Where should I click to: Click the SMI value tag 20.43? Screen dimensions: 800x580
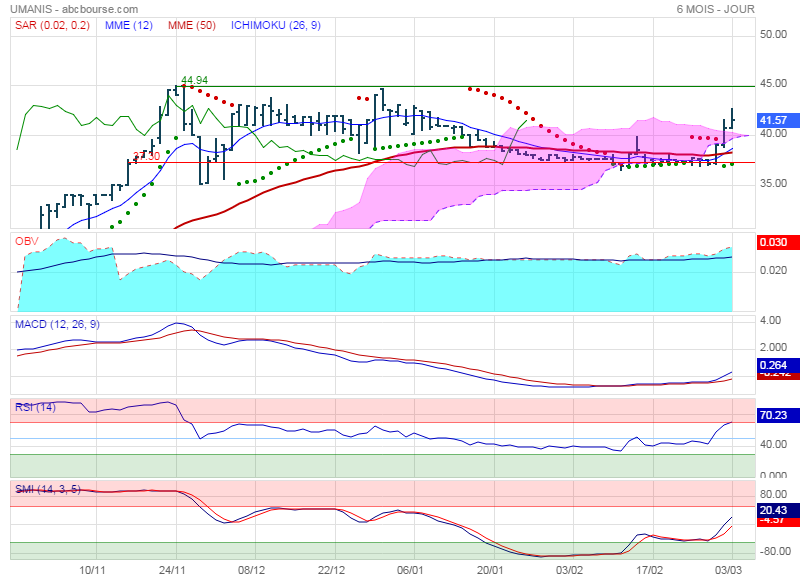pos(773,510)
